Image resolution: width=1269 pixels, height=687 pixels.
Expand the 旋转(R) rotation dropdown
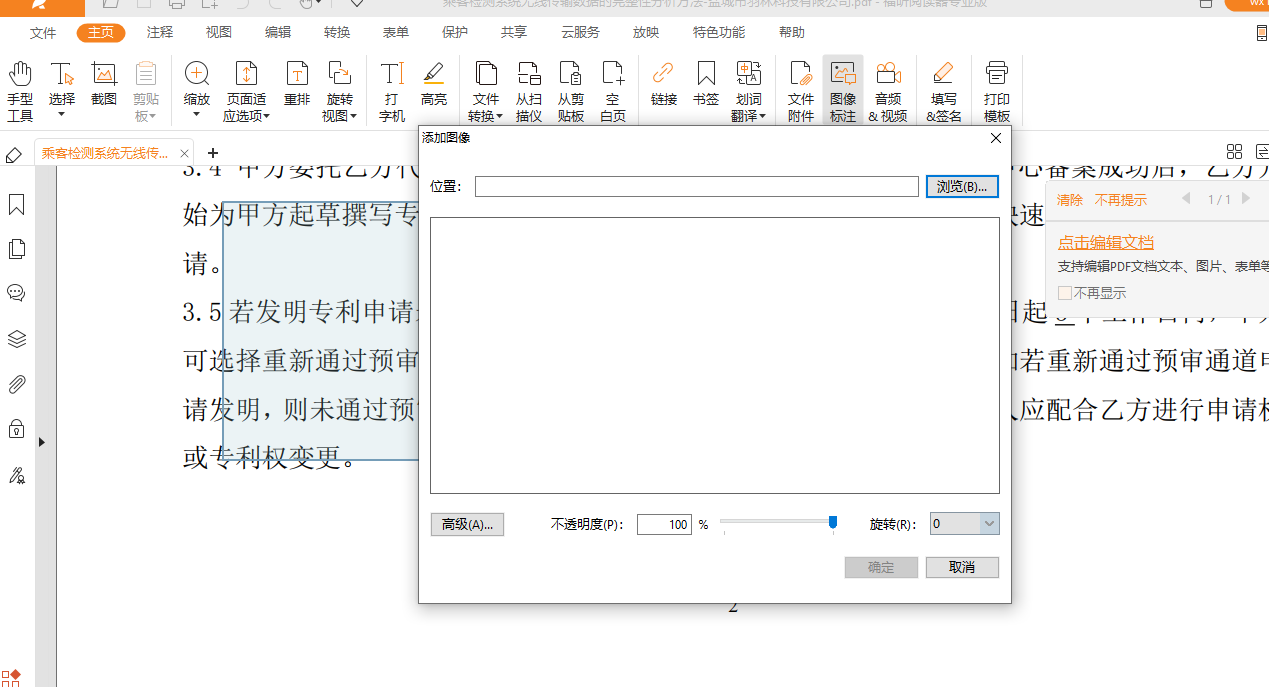coord(989,524)
